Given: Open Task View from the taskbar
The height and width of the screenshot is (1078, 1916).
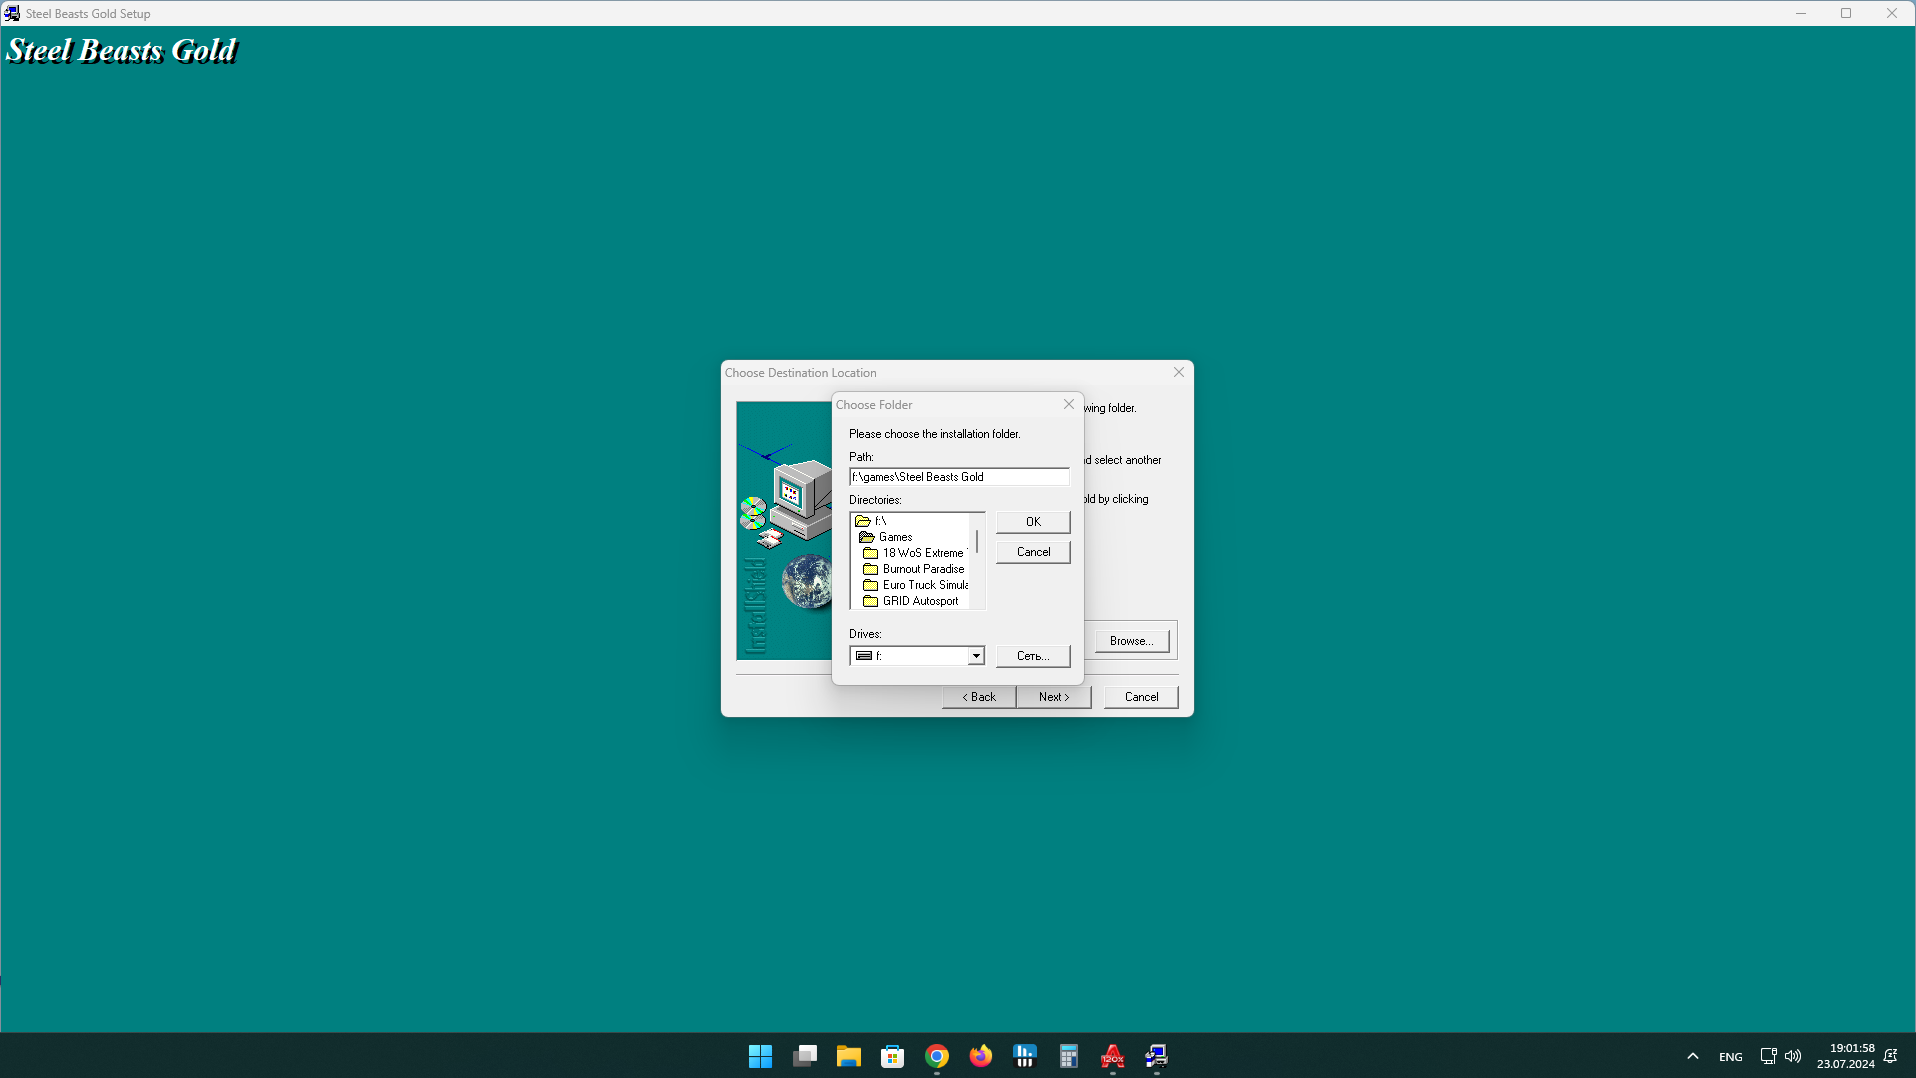Looking at the screenshot, I should coord(805,1056).
